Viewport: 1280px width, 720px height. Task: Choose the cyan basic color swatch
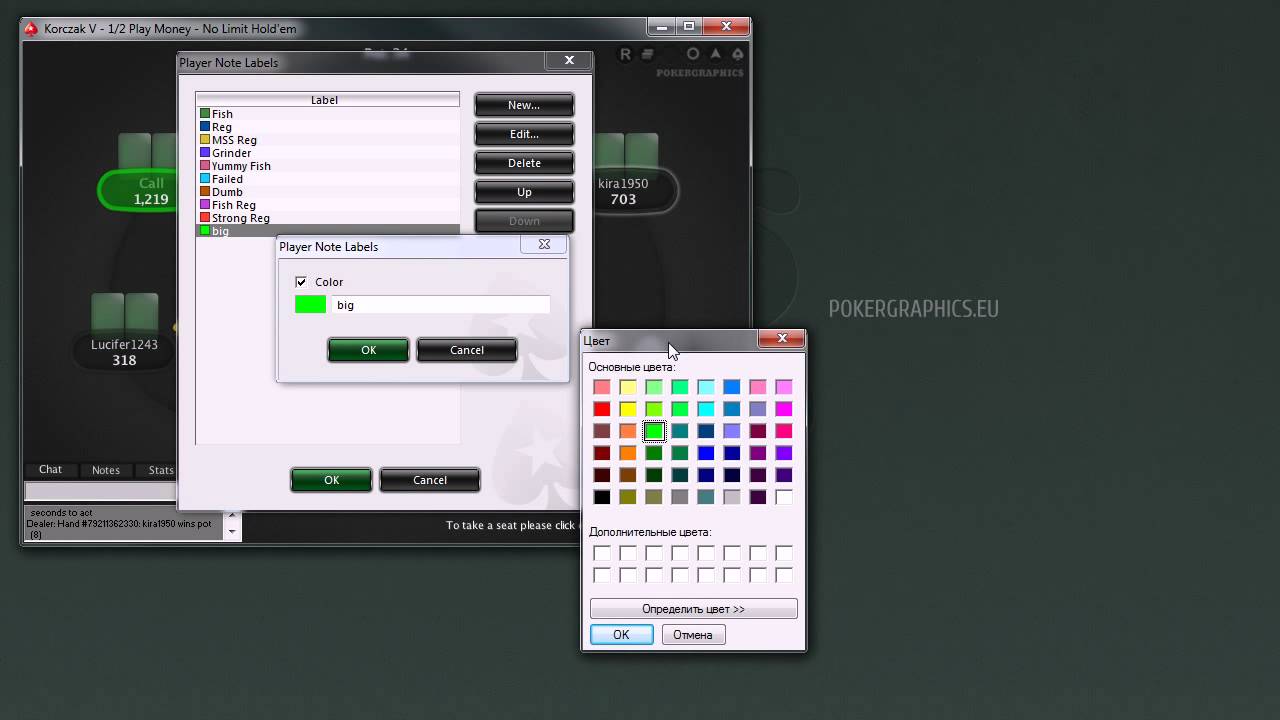(706, 409)
